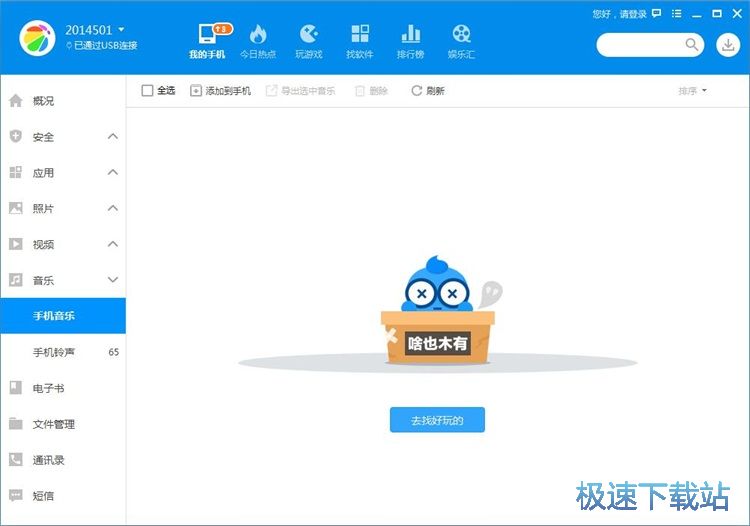Select 概况 in the sidebar

(63, 101)
